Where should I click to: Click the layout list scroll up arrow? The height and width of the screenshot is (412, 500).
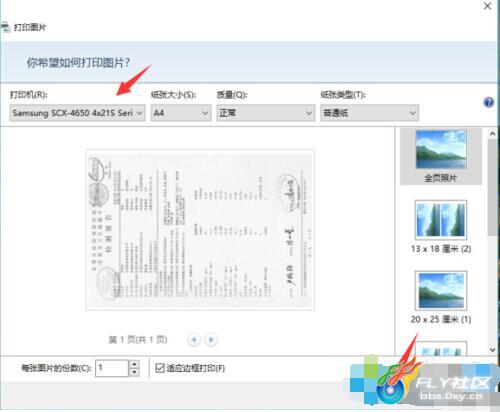click(x=493, y=133)
